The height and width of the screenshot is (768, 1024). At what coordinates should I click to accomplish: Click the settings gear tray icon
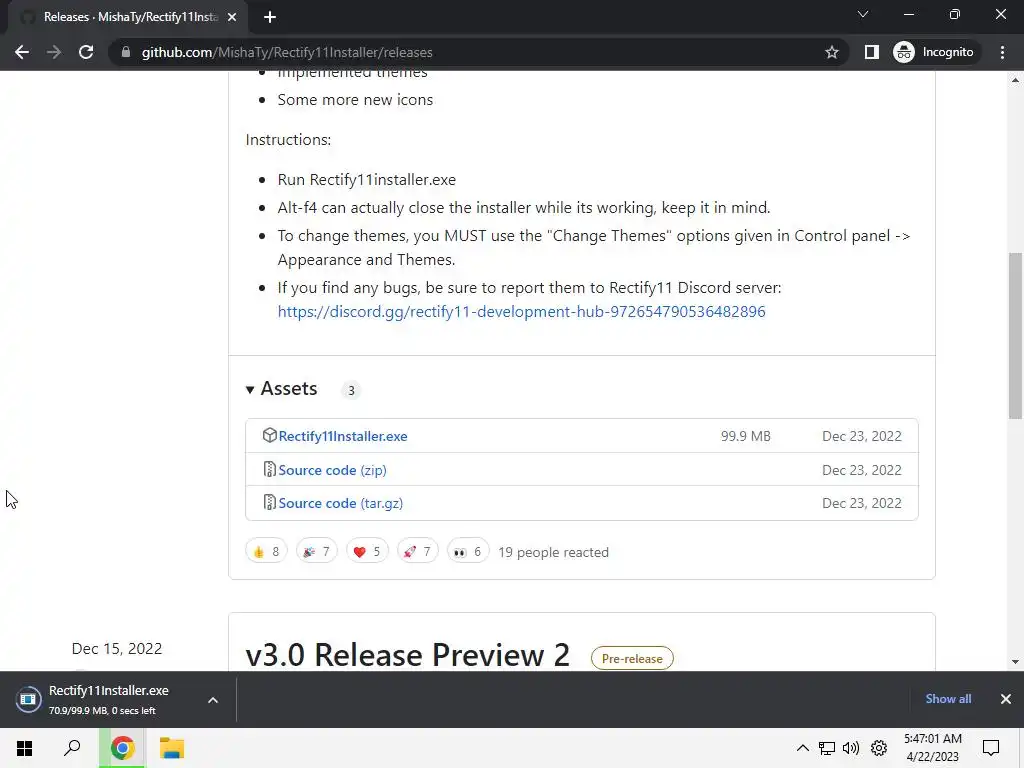coord(879,748)
